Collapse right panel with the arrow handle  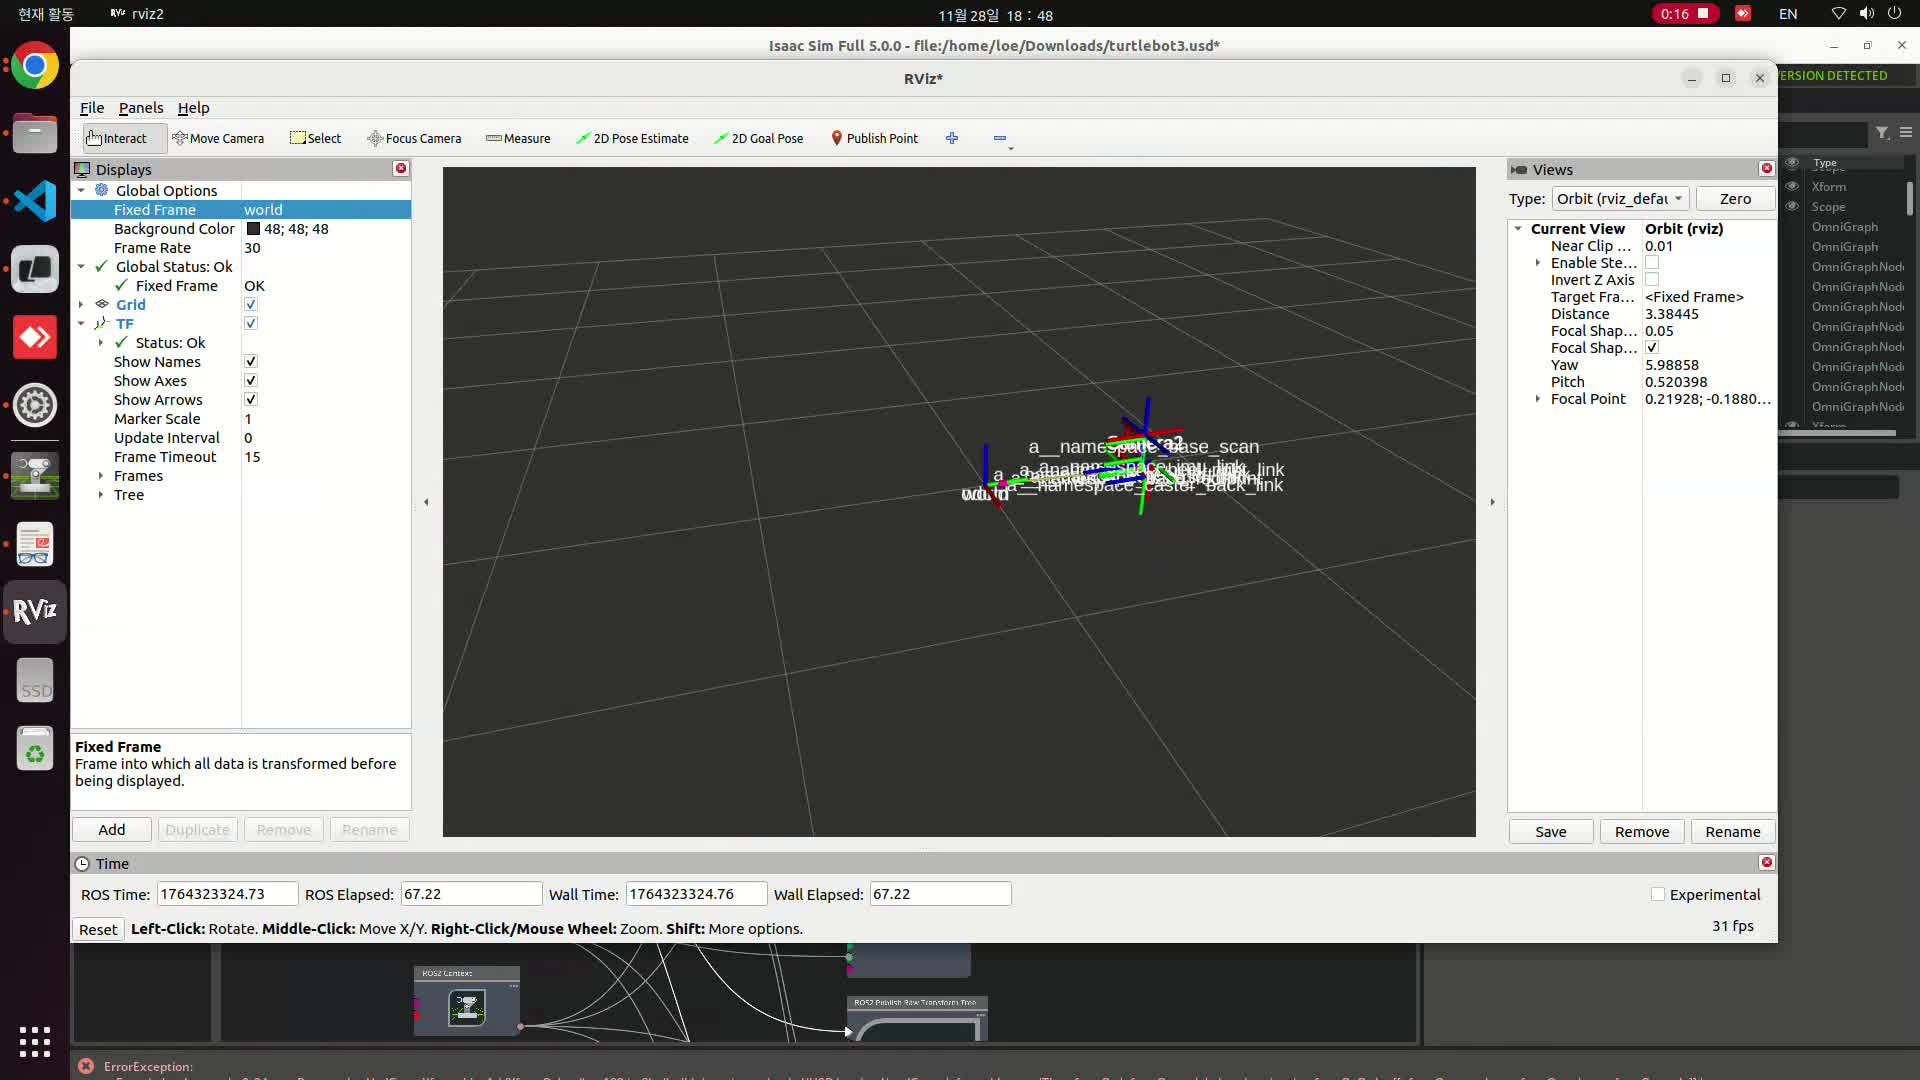(x=1492, y=502)
